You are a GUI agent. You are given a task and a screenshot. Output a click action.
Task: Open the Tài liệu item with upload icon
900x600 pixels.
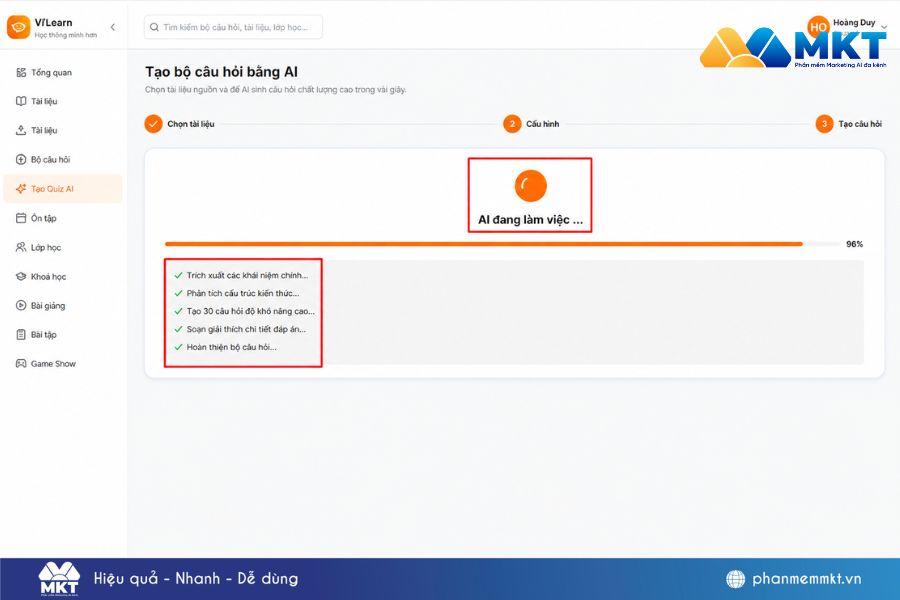tap(63, 130)
